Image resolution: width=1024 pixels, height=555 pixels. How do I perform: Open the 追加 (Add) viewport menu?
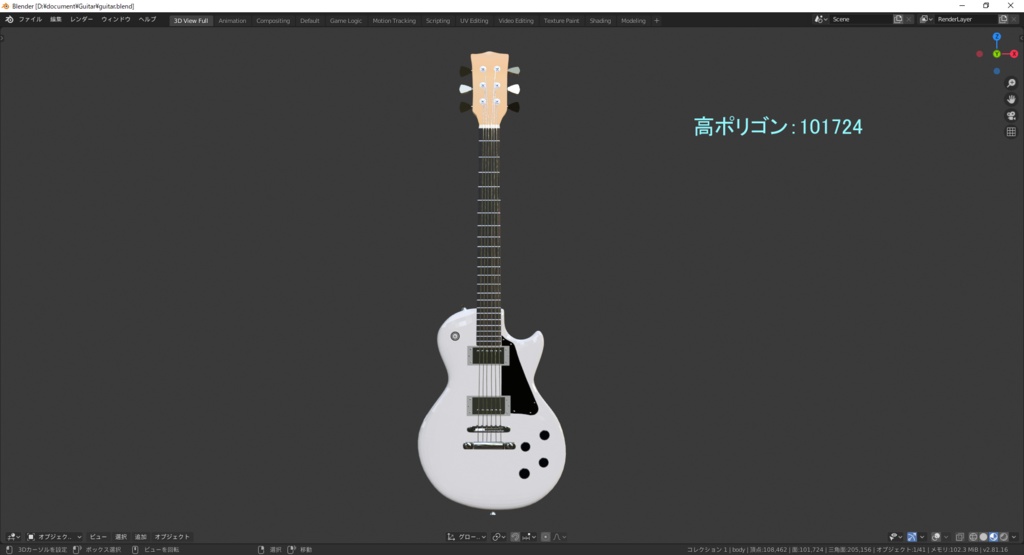(x=140, y=537)
